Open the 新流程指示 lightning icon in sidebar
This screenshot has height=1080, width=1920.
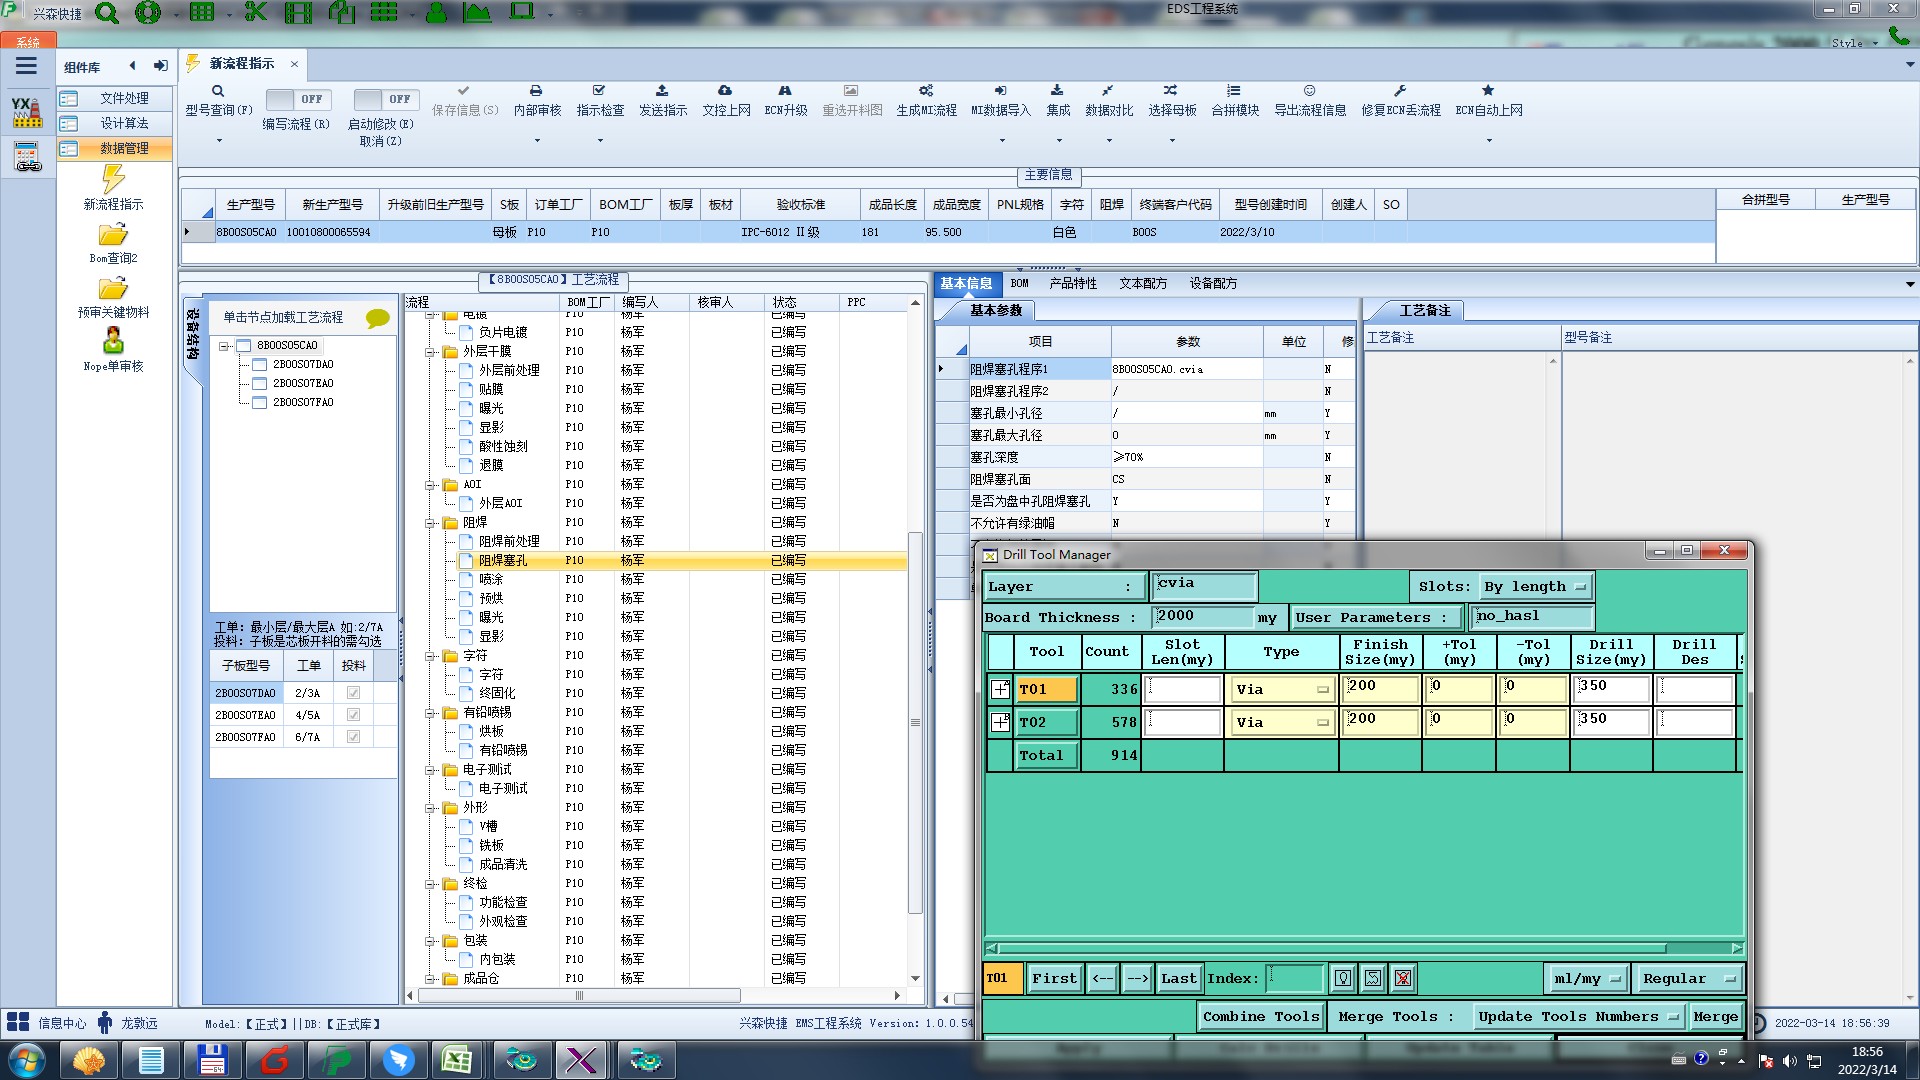tap(113, 180)
